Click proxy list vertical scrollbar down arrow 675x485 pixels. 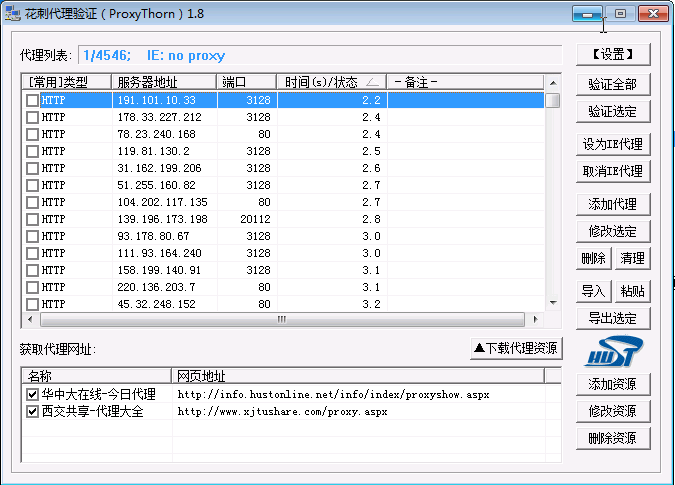click(553, 303)
